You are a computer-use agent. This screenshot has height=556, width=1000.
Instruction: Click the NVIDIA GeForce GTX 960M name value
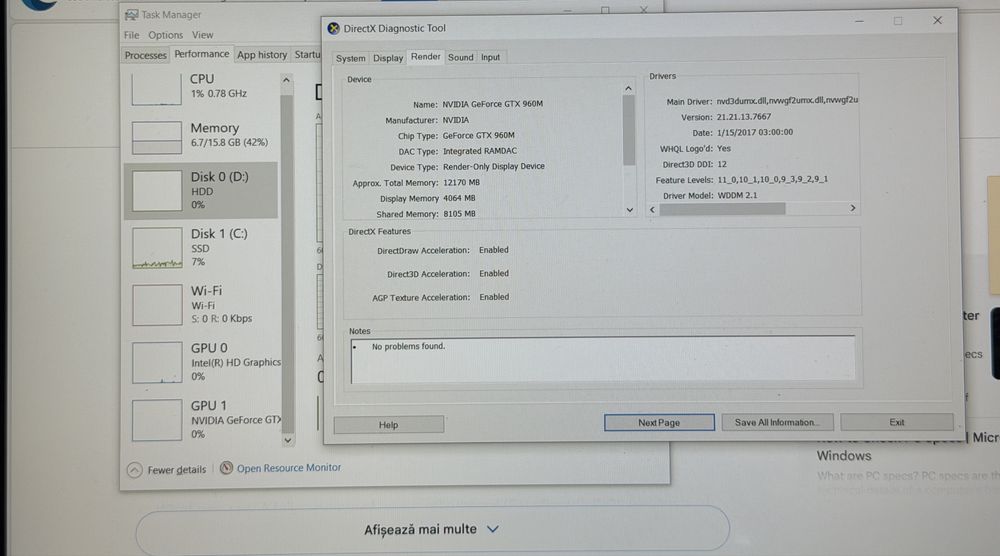click(492, 104)
